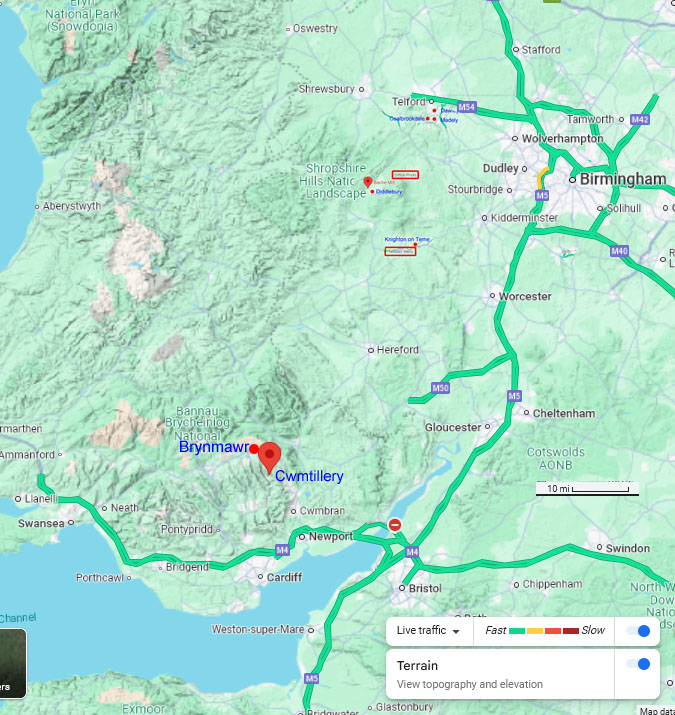Click the M5 shield below Dudley

click(x=542, y=196)
